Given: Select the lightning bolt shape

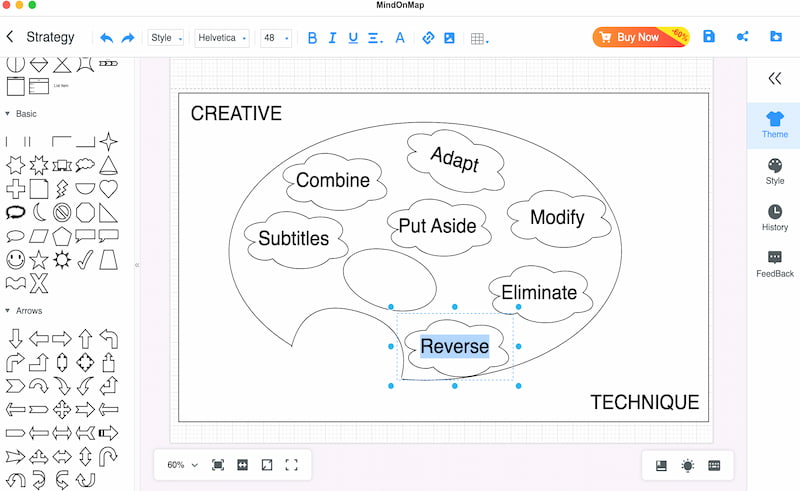Looking at the screenshot, I should click(62, 189).
